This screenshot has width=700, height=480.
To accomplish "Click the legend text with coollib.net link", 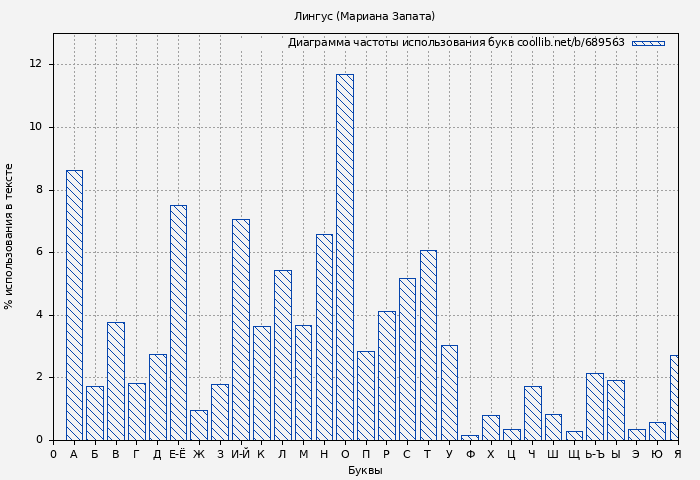I will [x=456, y=43].
